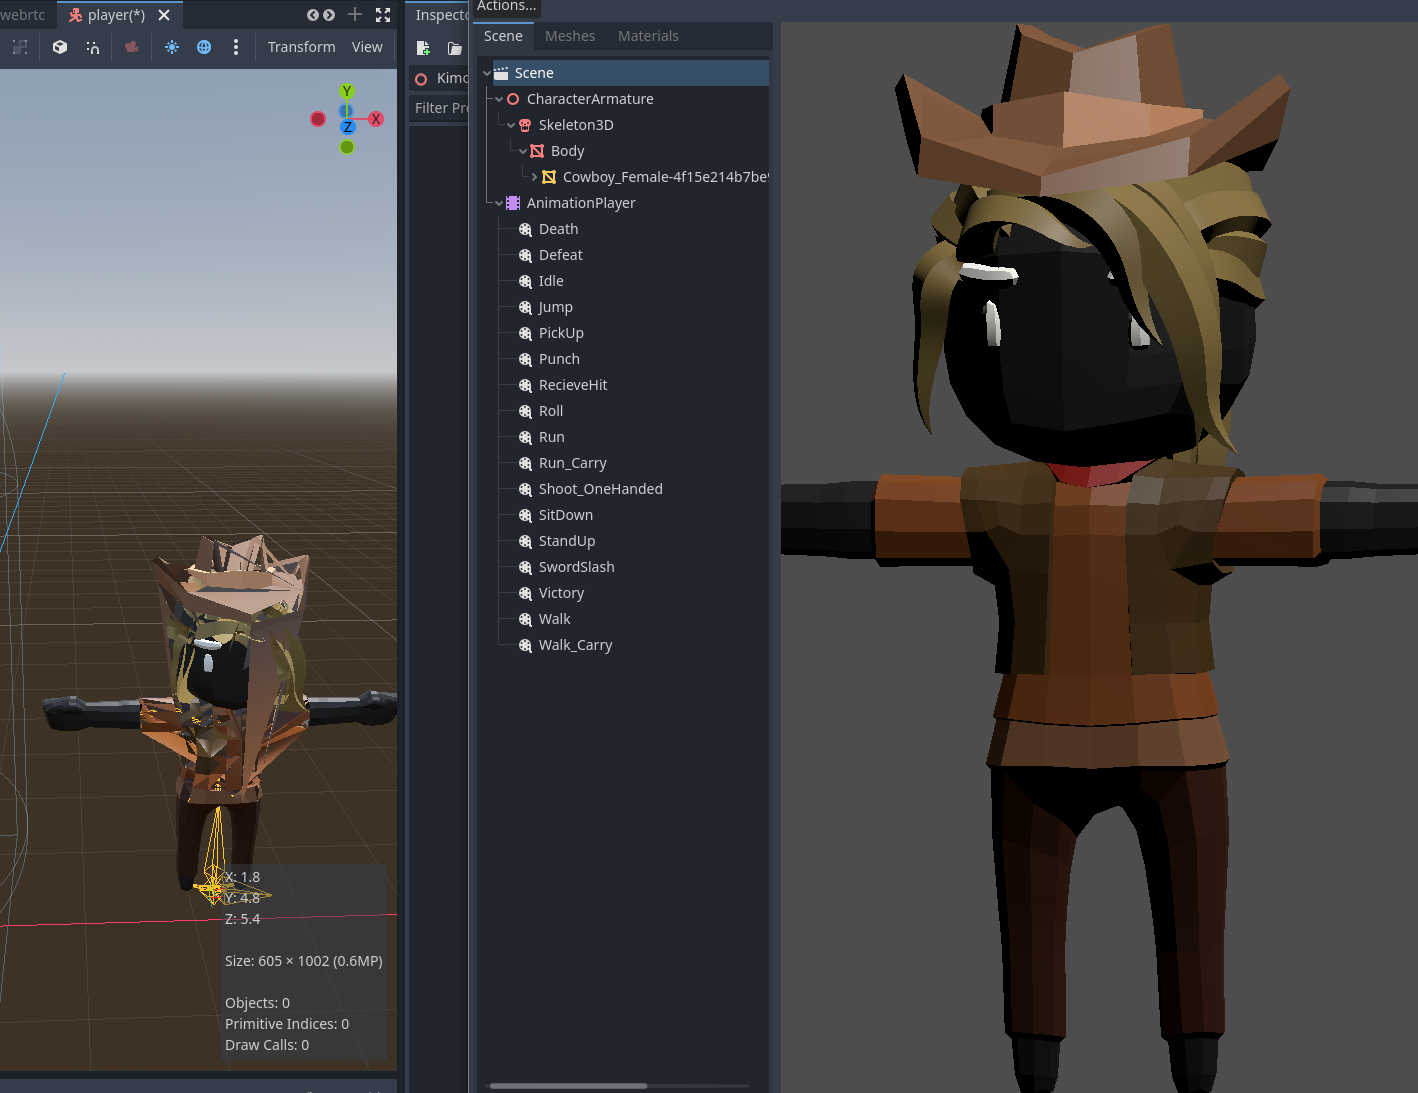Viewport: 1418px width, 1093px height.
Task: Open the three-dot viewport options menu
Action: [235, 47]
